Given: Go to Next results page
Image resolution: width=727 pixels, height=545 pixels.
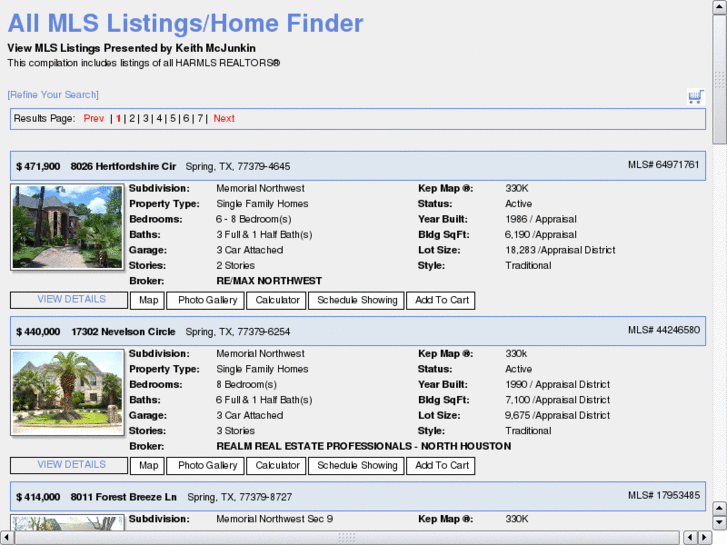Looking at the screenshot, I should 224,118.
